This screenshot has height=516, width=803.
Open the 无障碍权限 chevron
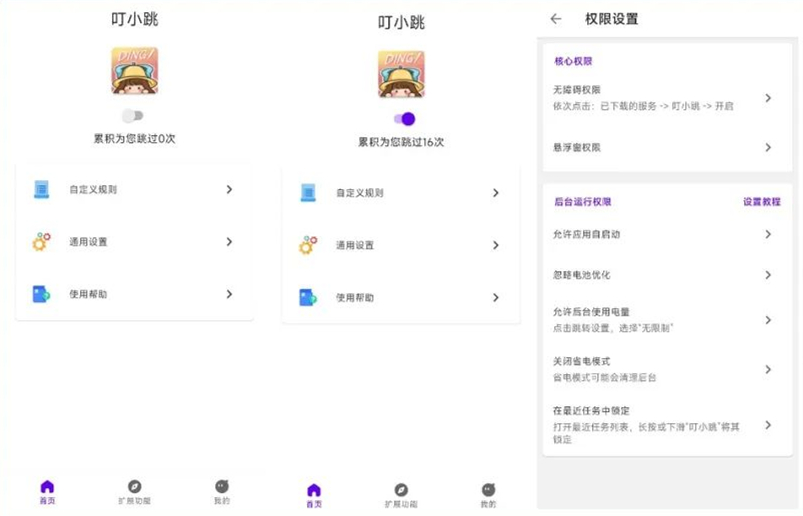tap(768, 98)
